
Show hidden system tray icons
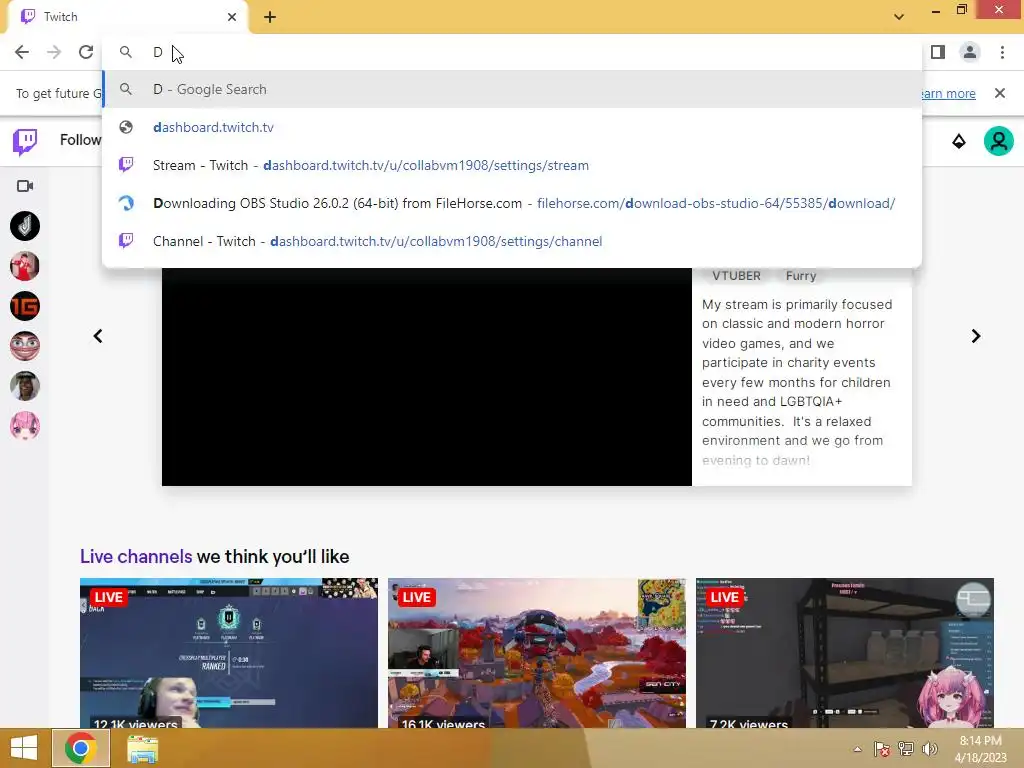(857, 749)
